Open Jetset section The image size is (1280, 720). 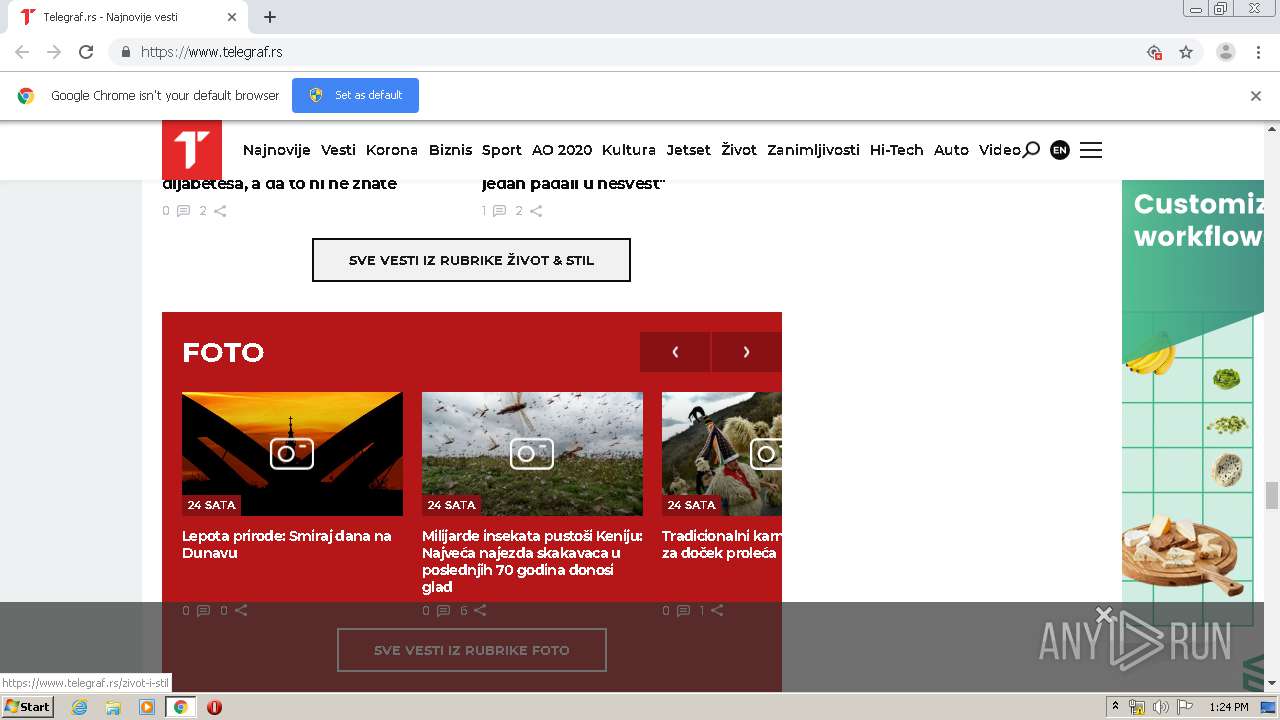click(x=689, y=150)
